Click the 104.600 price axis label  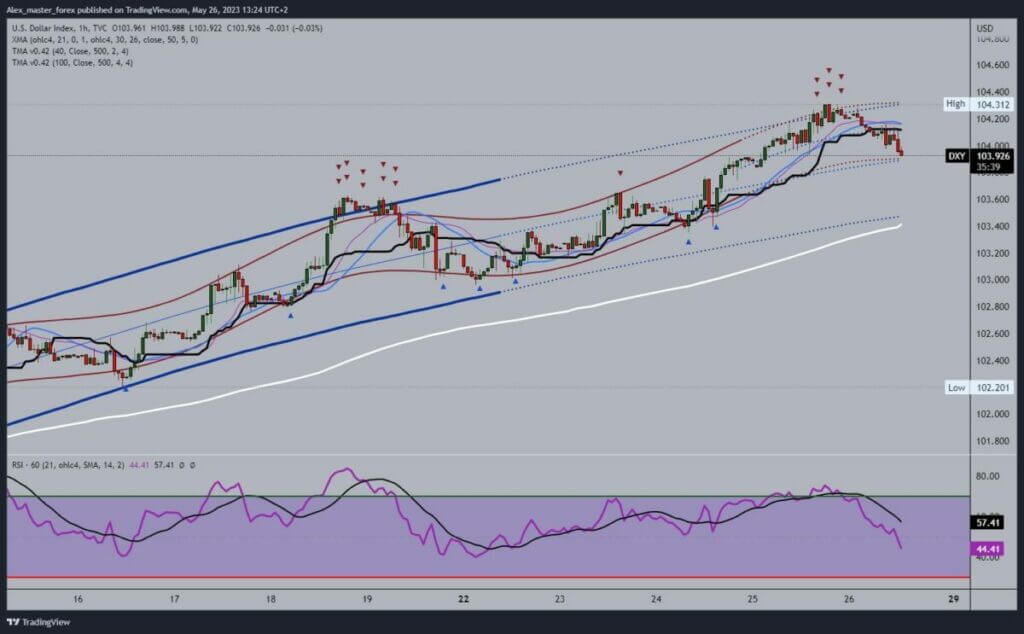(x=992, y=65)
